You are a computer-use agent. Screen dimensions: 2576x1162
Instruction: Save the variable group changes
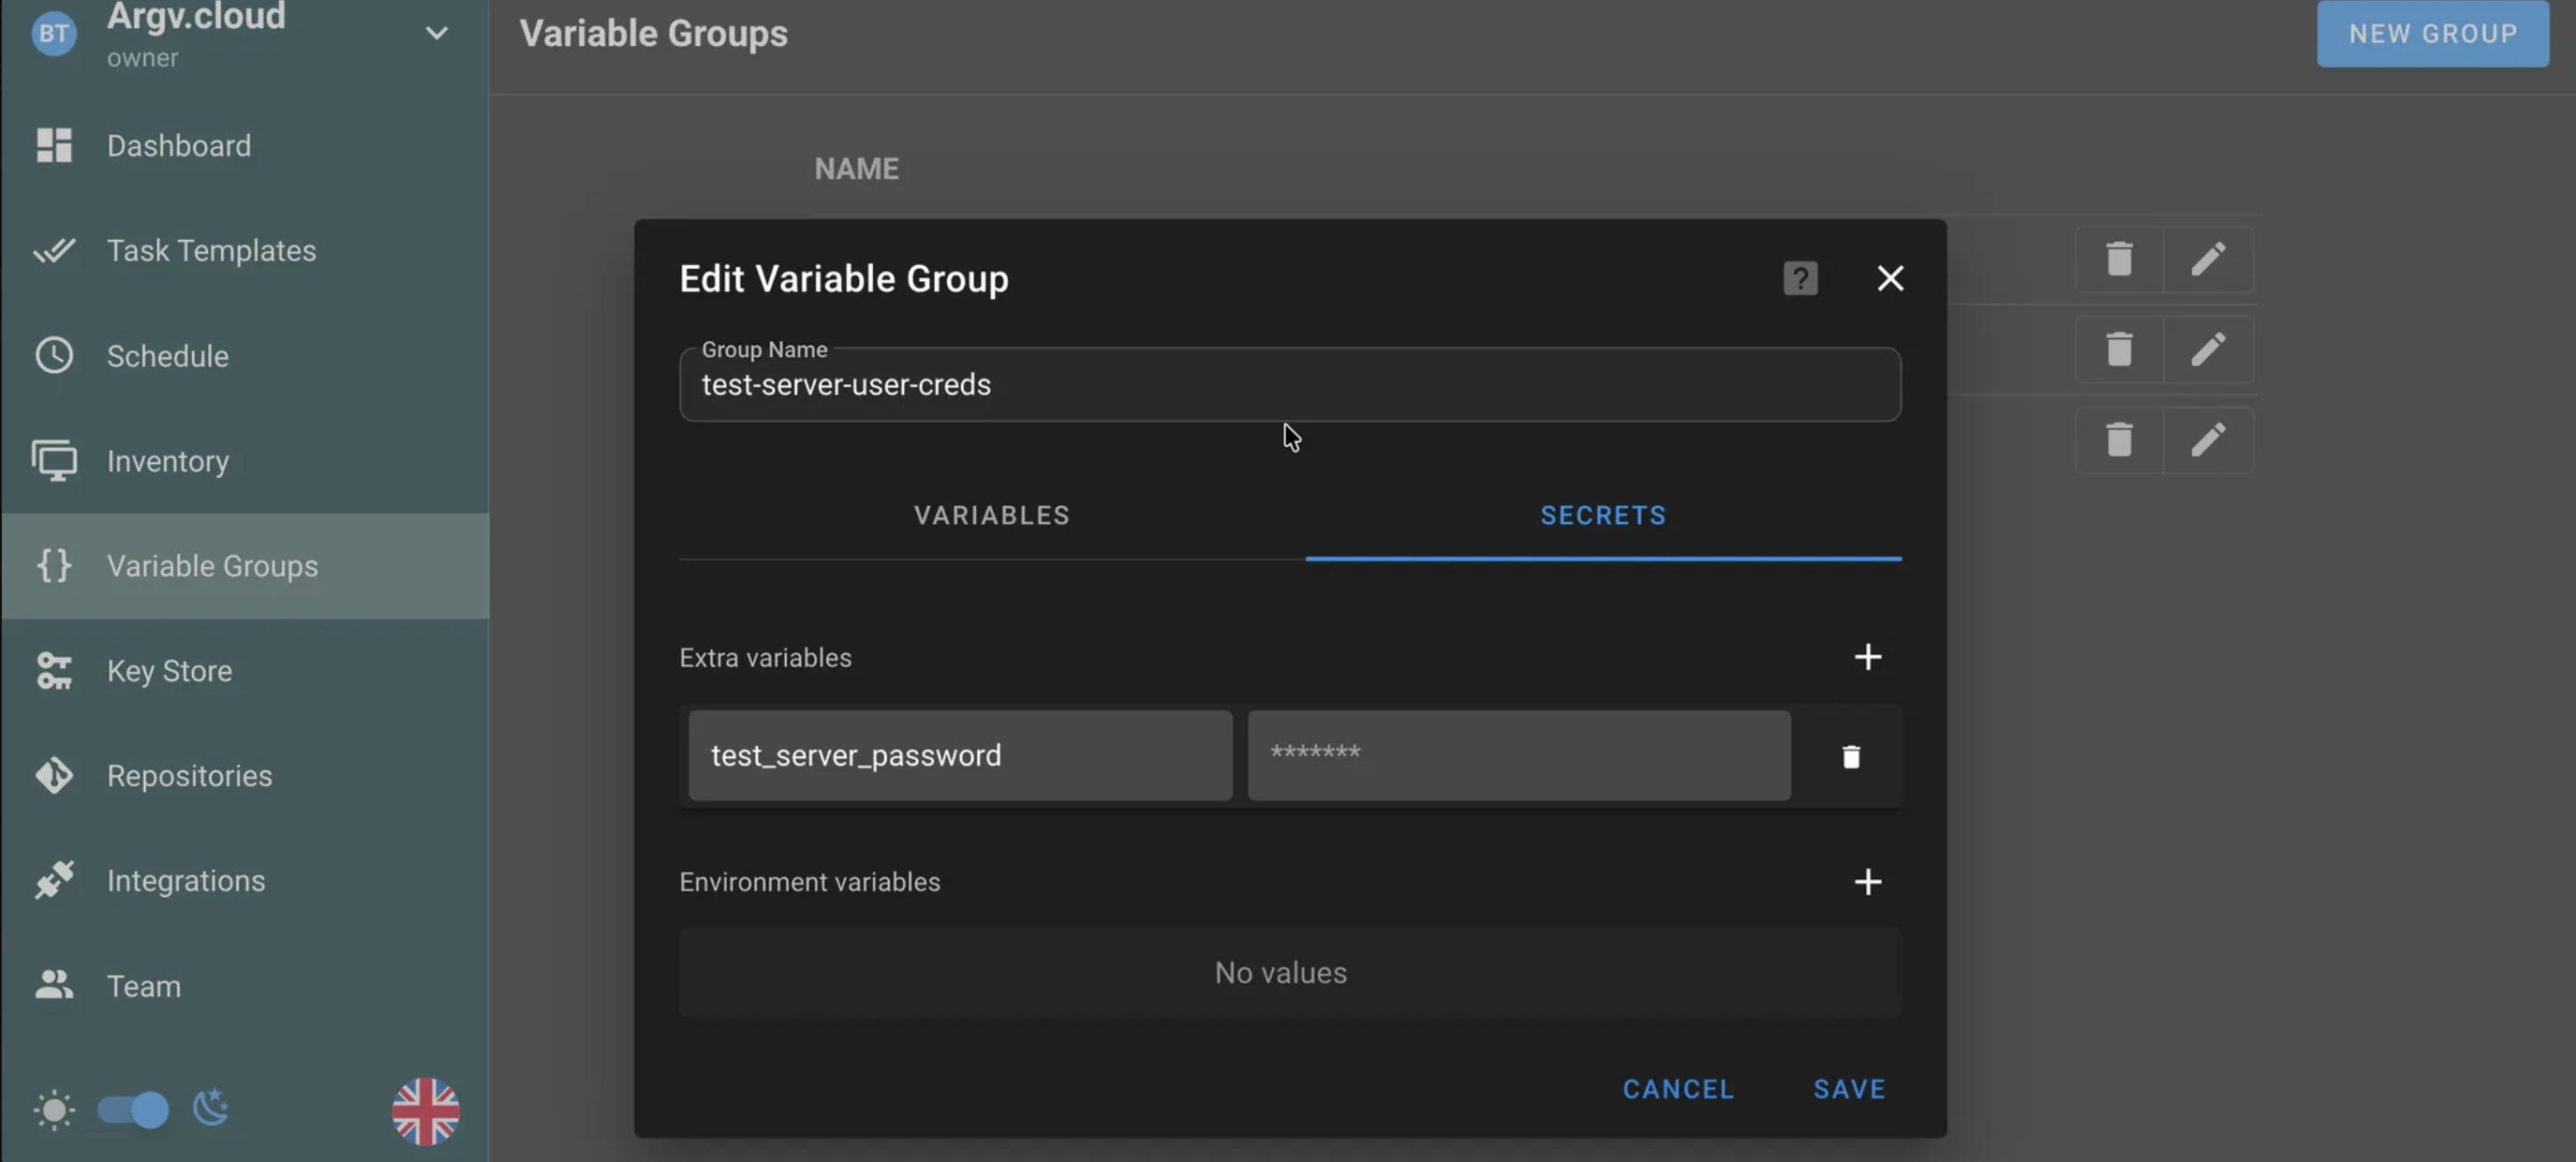tap(1848, 1089)
